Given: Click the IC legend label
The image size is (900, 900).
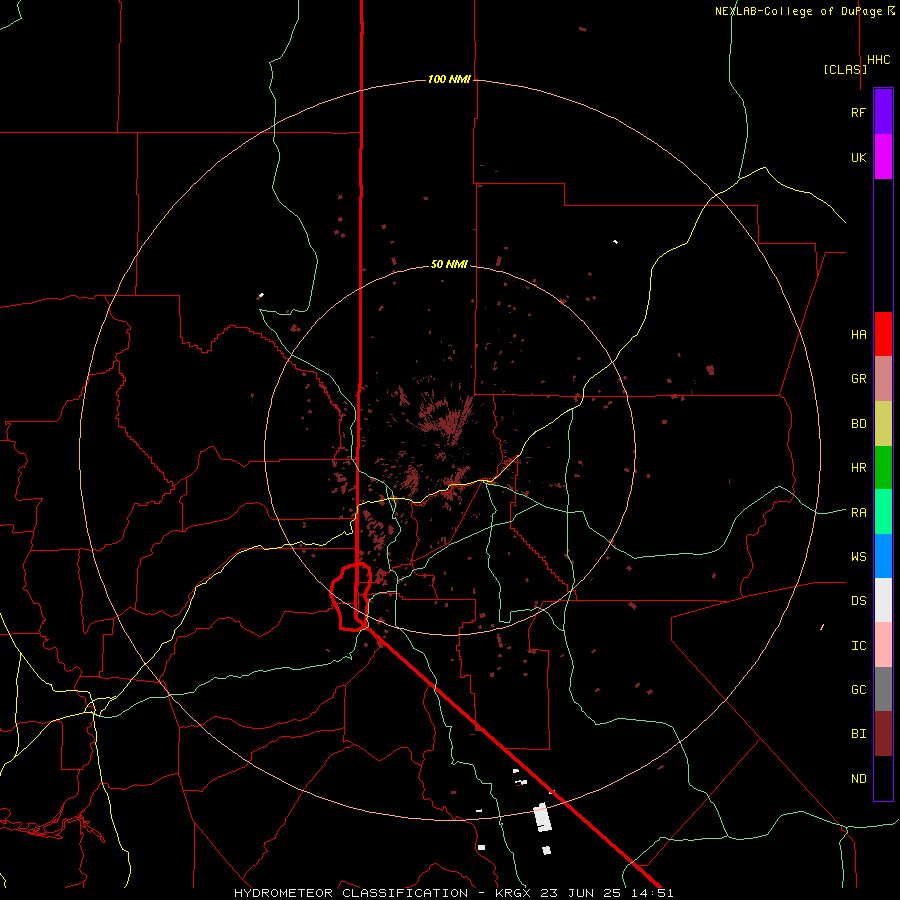Looking at the screenshot, I should click(858, 646).
